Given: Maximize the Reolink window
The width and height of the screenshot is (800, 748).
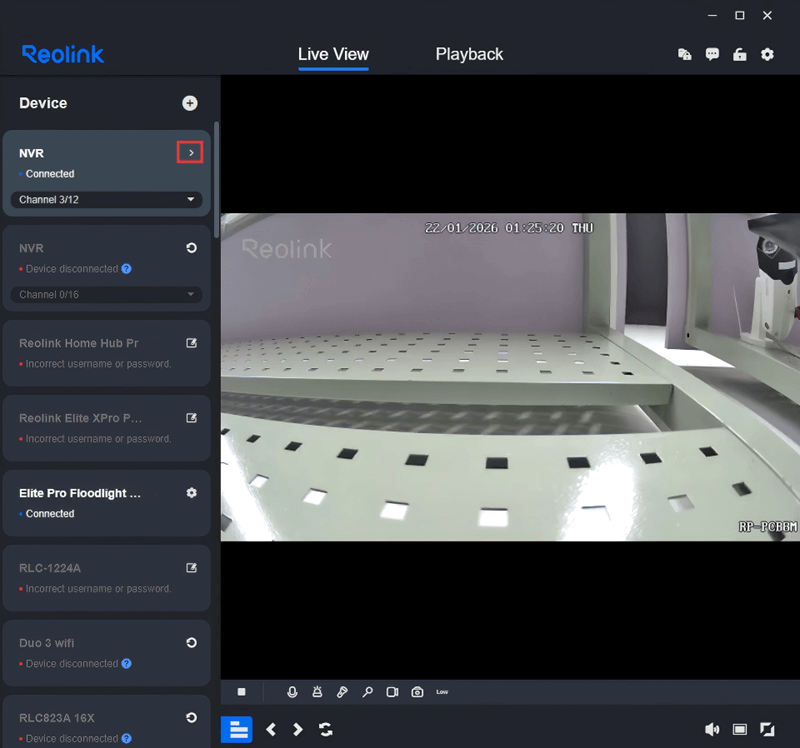Looking at the screenshot, I should click(x=740, y=16).
